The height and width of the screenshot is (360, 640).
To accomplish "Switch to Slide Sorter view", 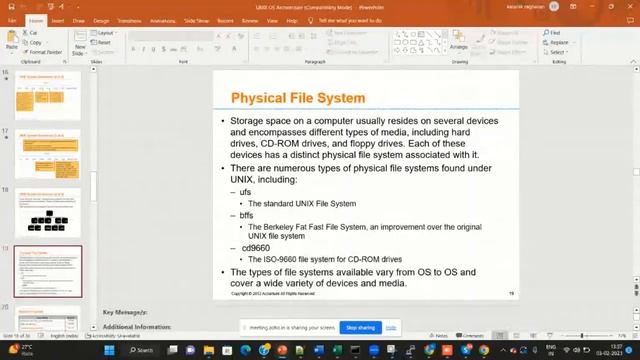I will 516,336.
